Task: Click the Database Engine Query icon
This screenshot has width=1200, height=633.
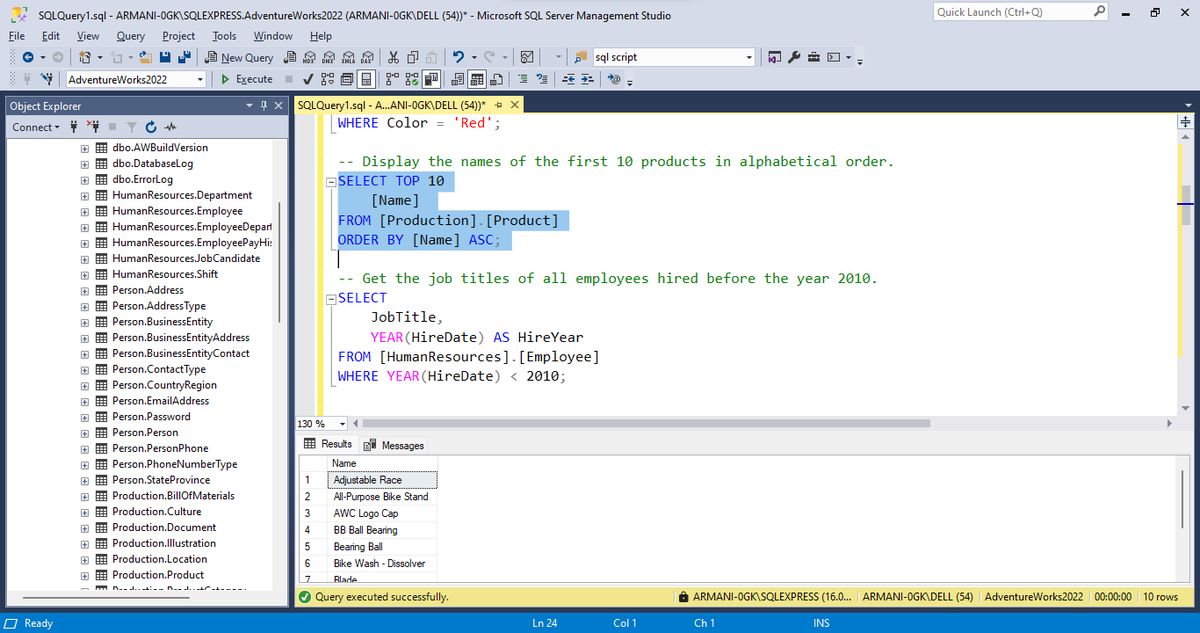Action: tap(289, 57)
